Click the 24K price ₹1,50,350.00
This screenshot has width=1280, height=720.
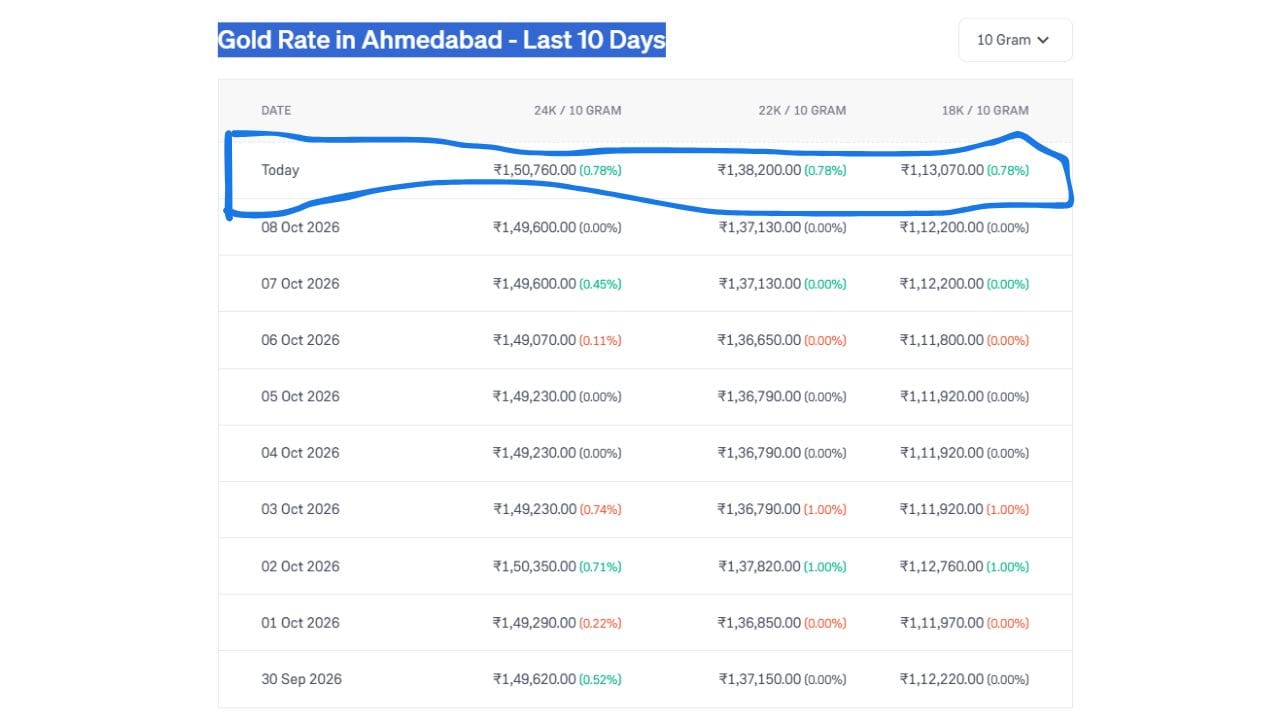pos(534,566)
